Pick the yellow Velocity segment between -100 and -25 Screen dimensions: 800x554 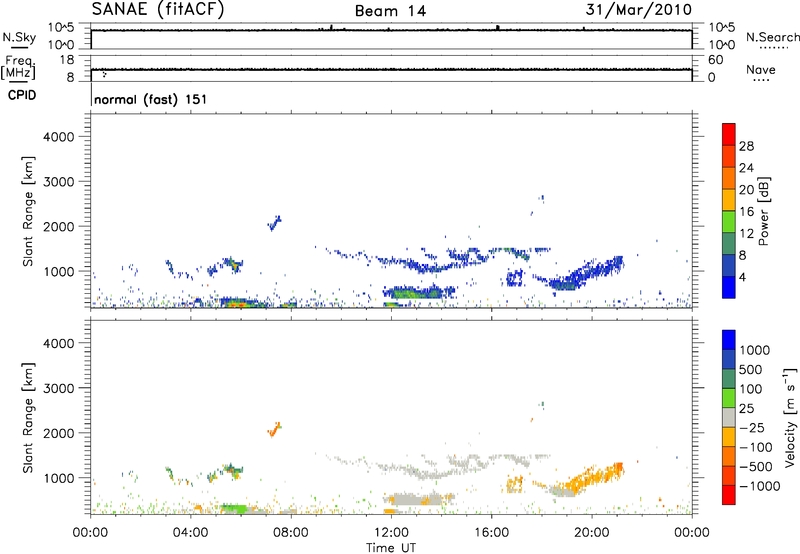[x=729, y=437]
